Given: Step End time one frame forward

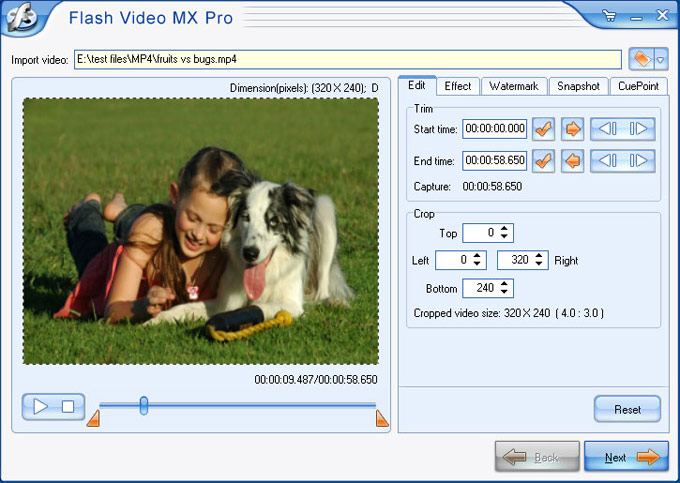Looking at the screenshot, I should click(x=639, y=161).
